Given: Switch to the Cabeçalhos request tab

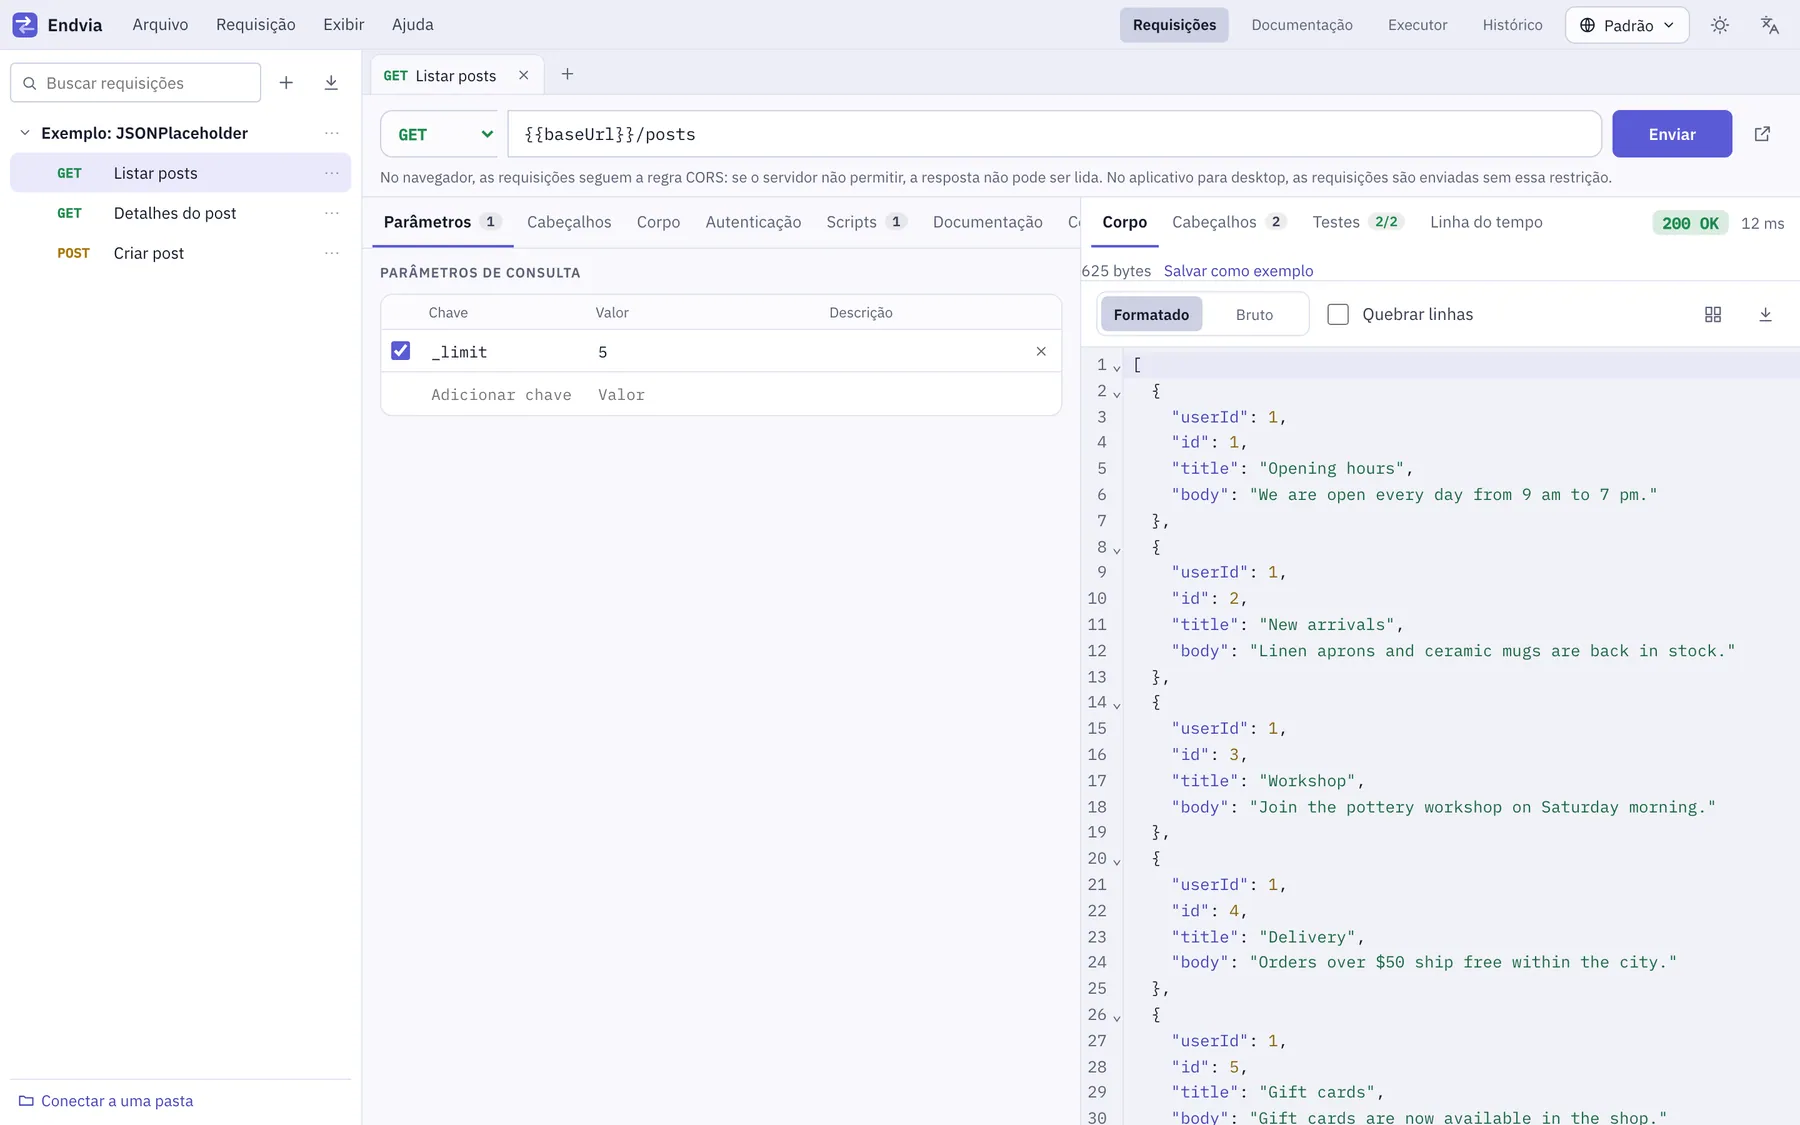Looking at the screenshot, I should (x=569, y=222).
